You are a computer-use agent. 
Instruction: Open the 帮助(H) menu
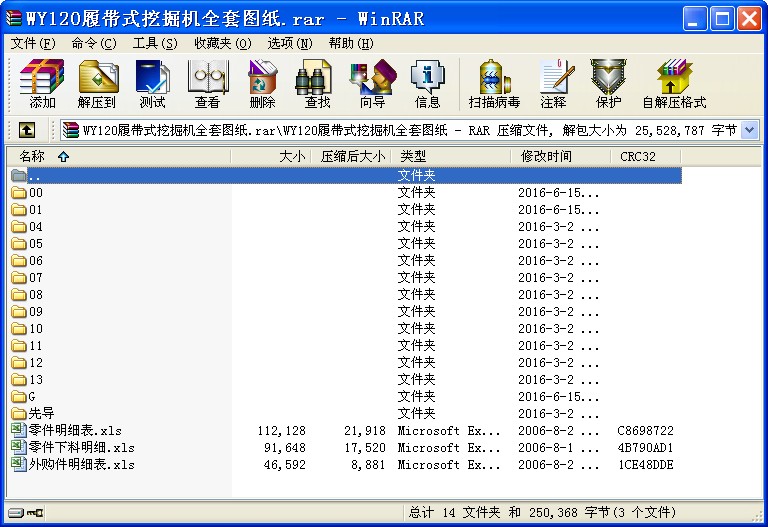click(x=351, y=44)
